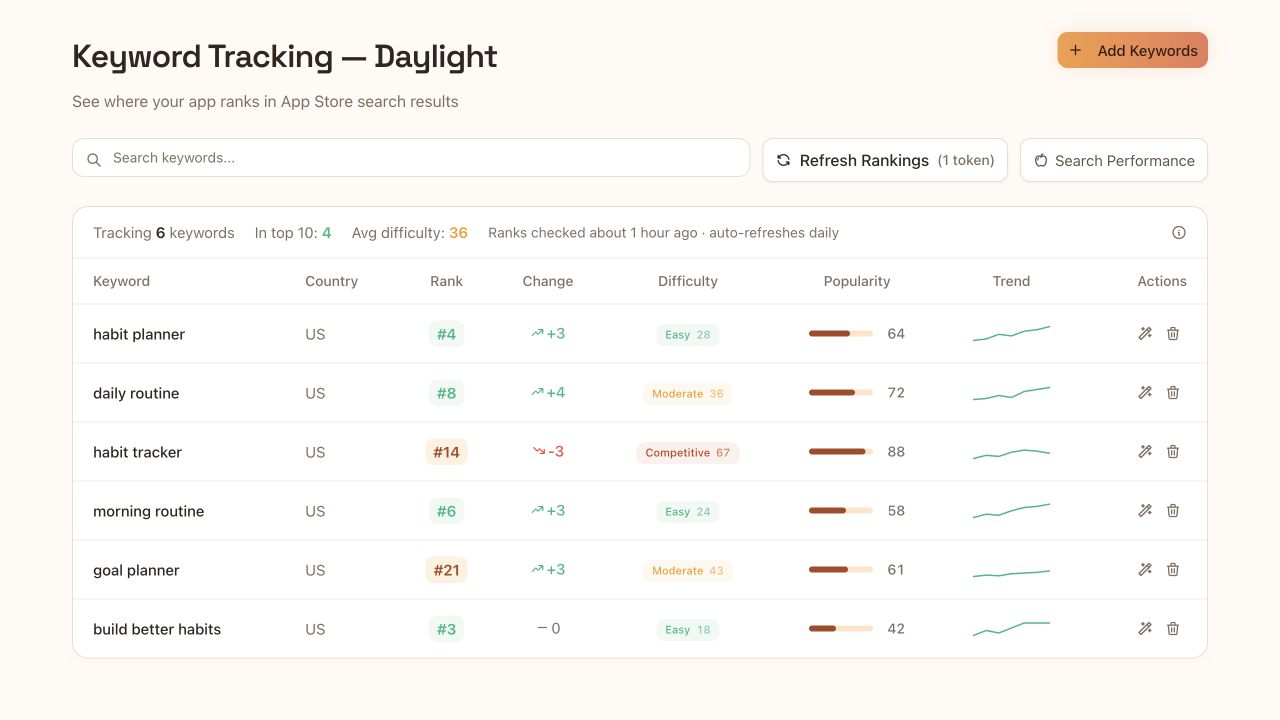Viewport: 1280px width, 720px height.
Task: Click the upward trend arrow for daily routine
Action: (x=537, y=392)
